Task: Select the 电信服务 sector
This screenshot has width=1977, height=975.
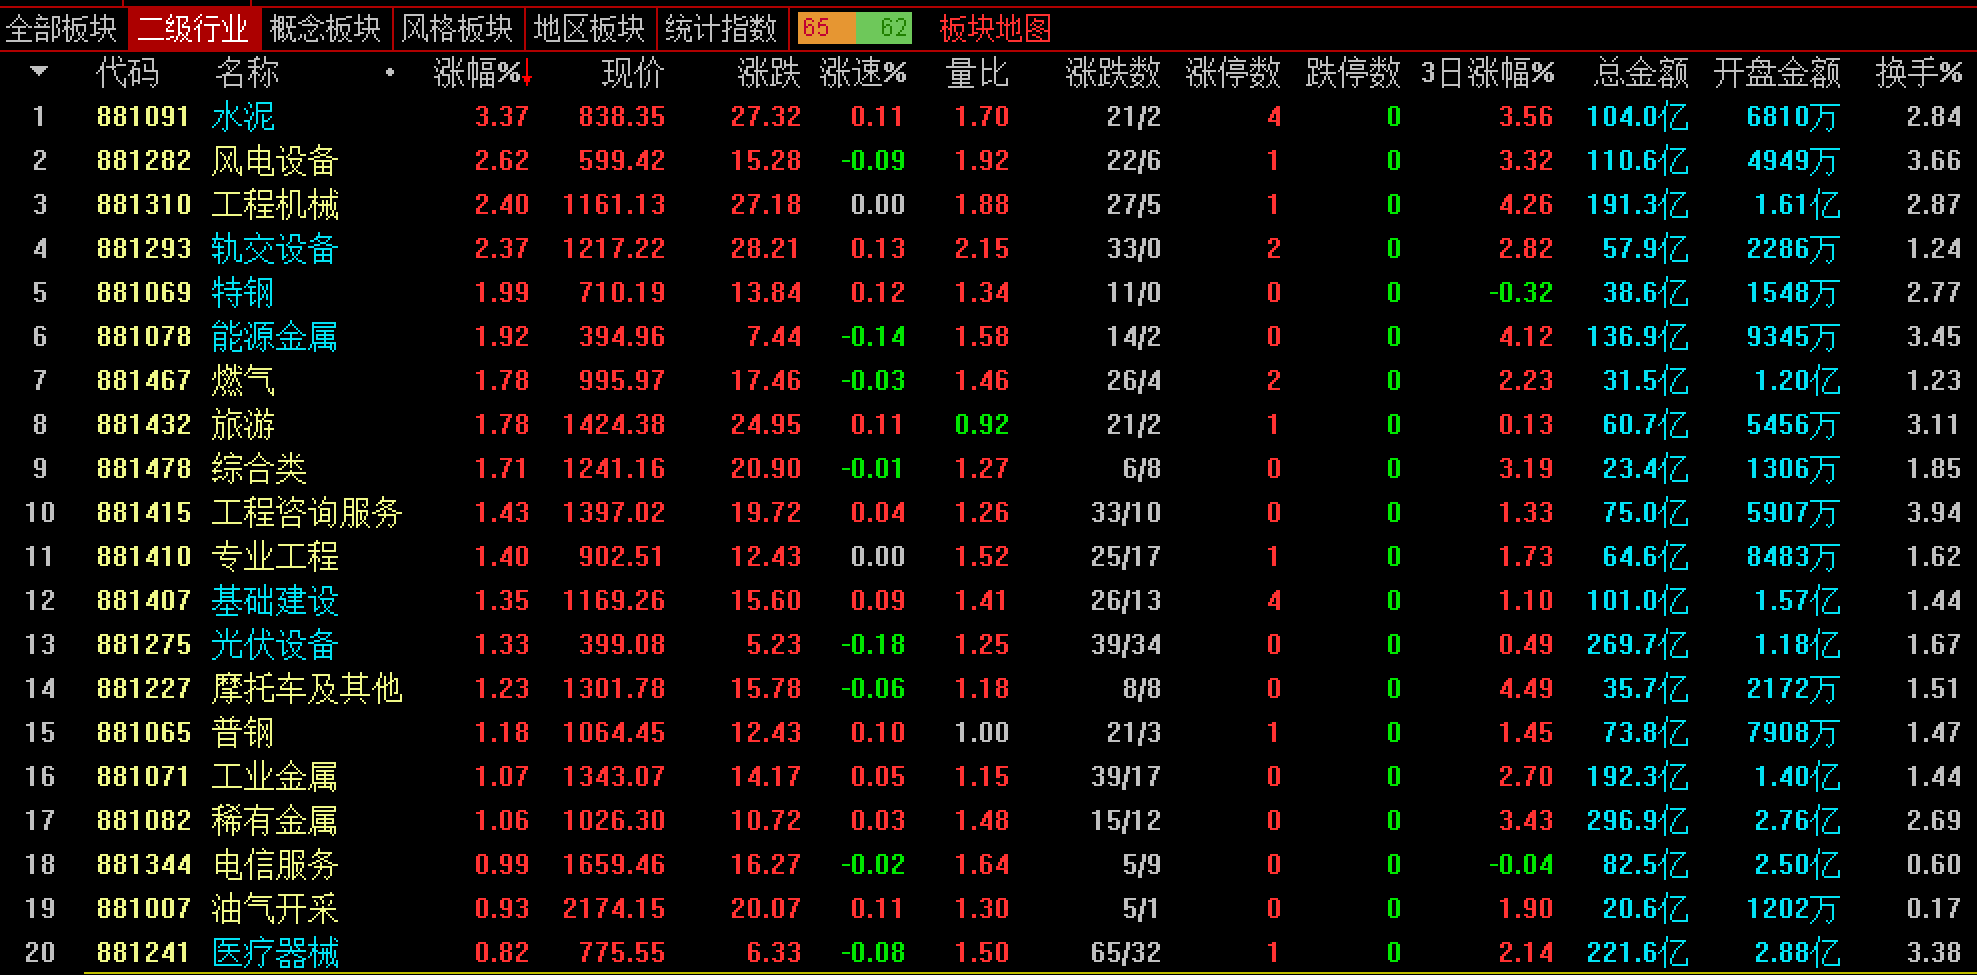Action: [x=275, y=865]
